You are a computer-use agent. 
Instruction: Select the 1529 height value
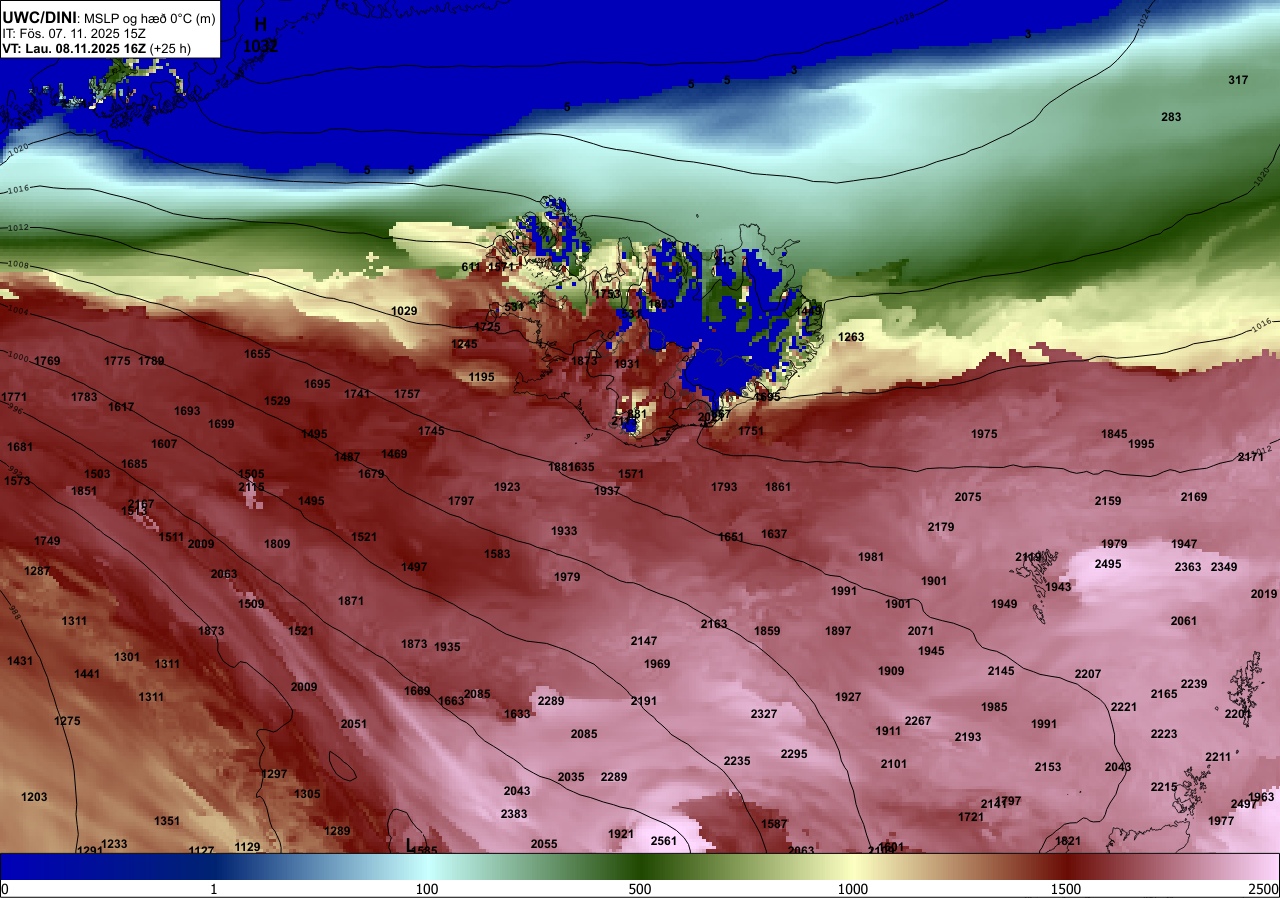pyautogui.click(x=277, y=401)
